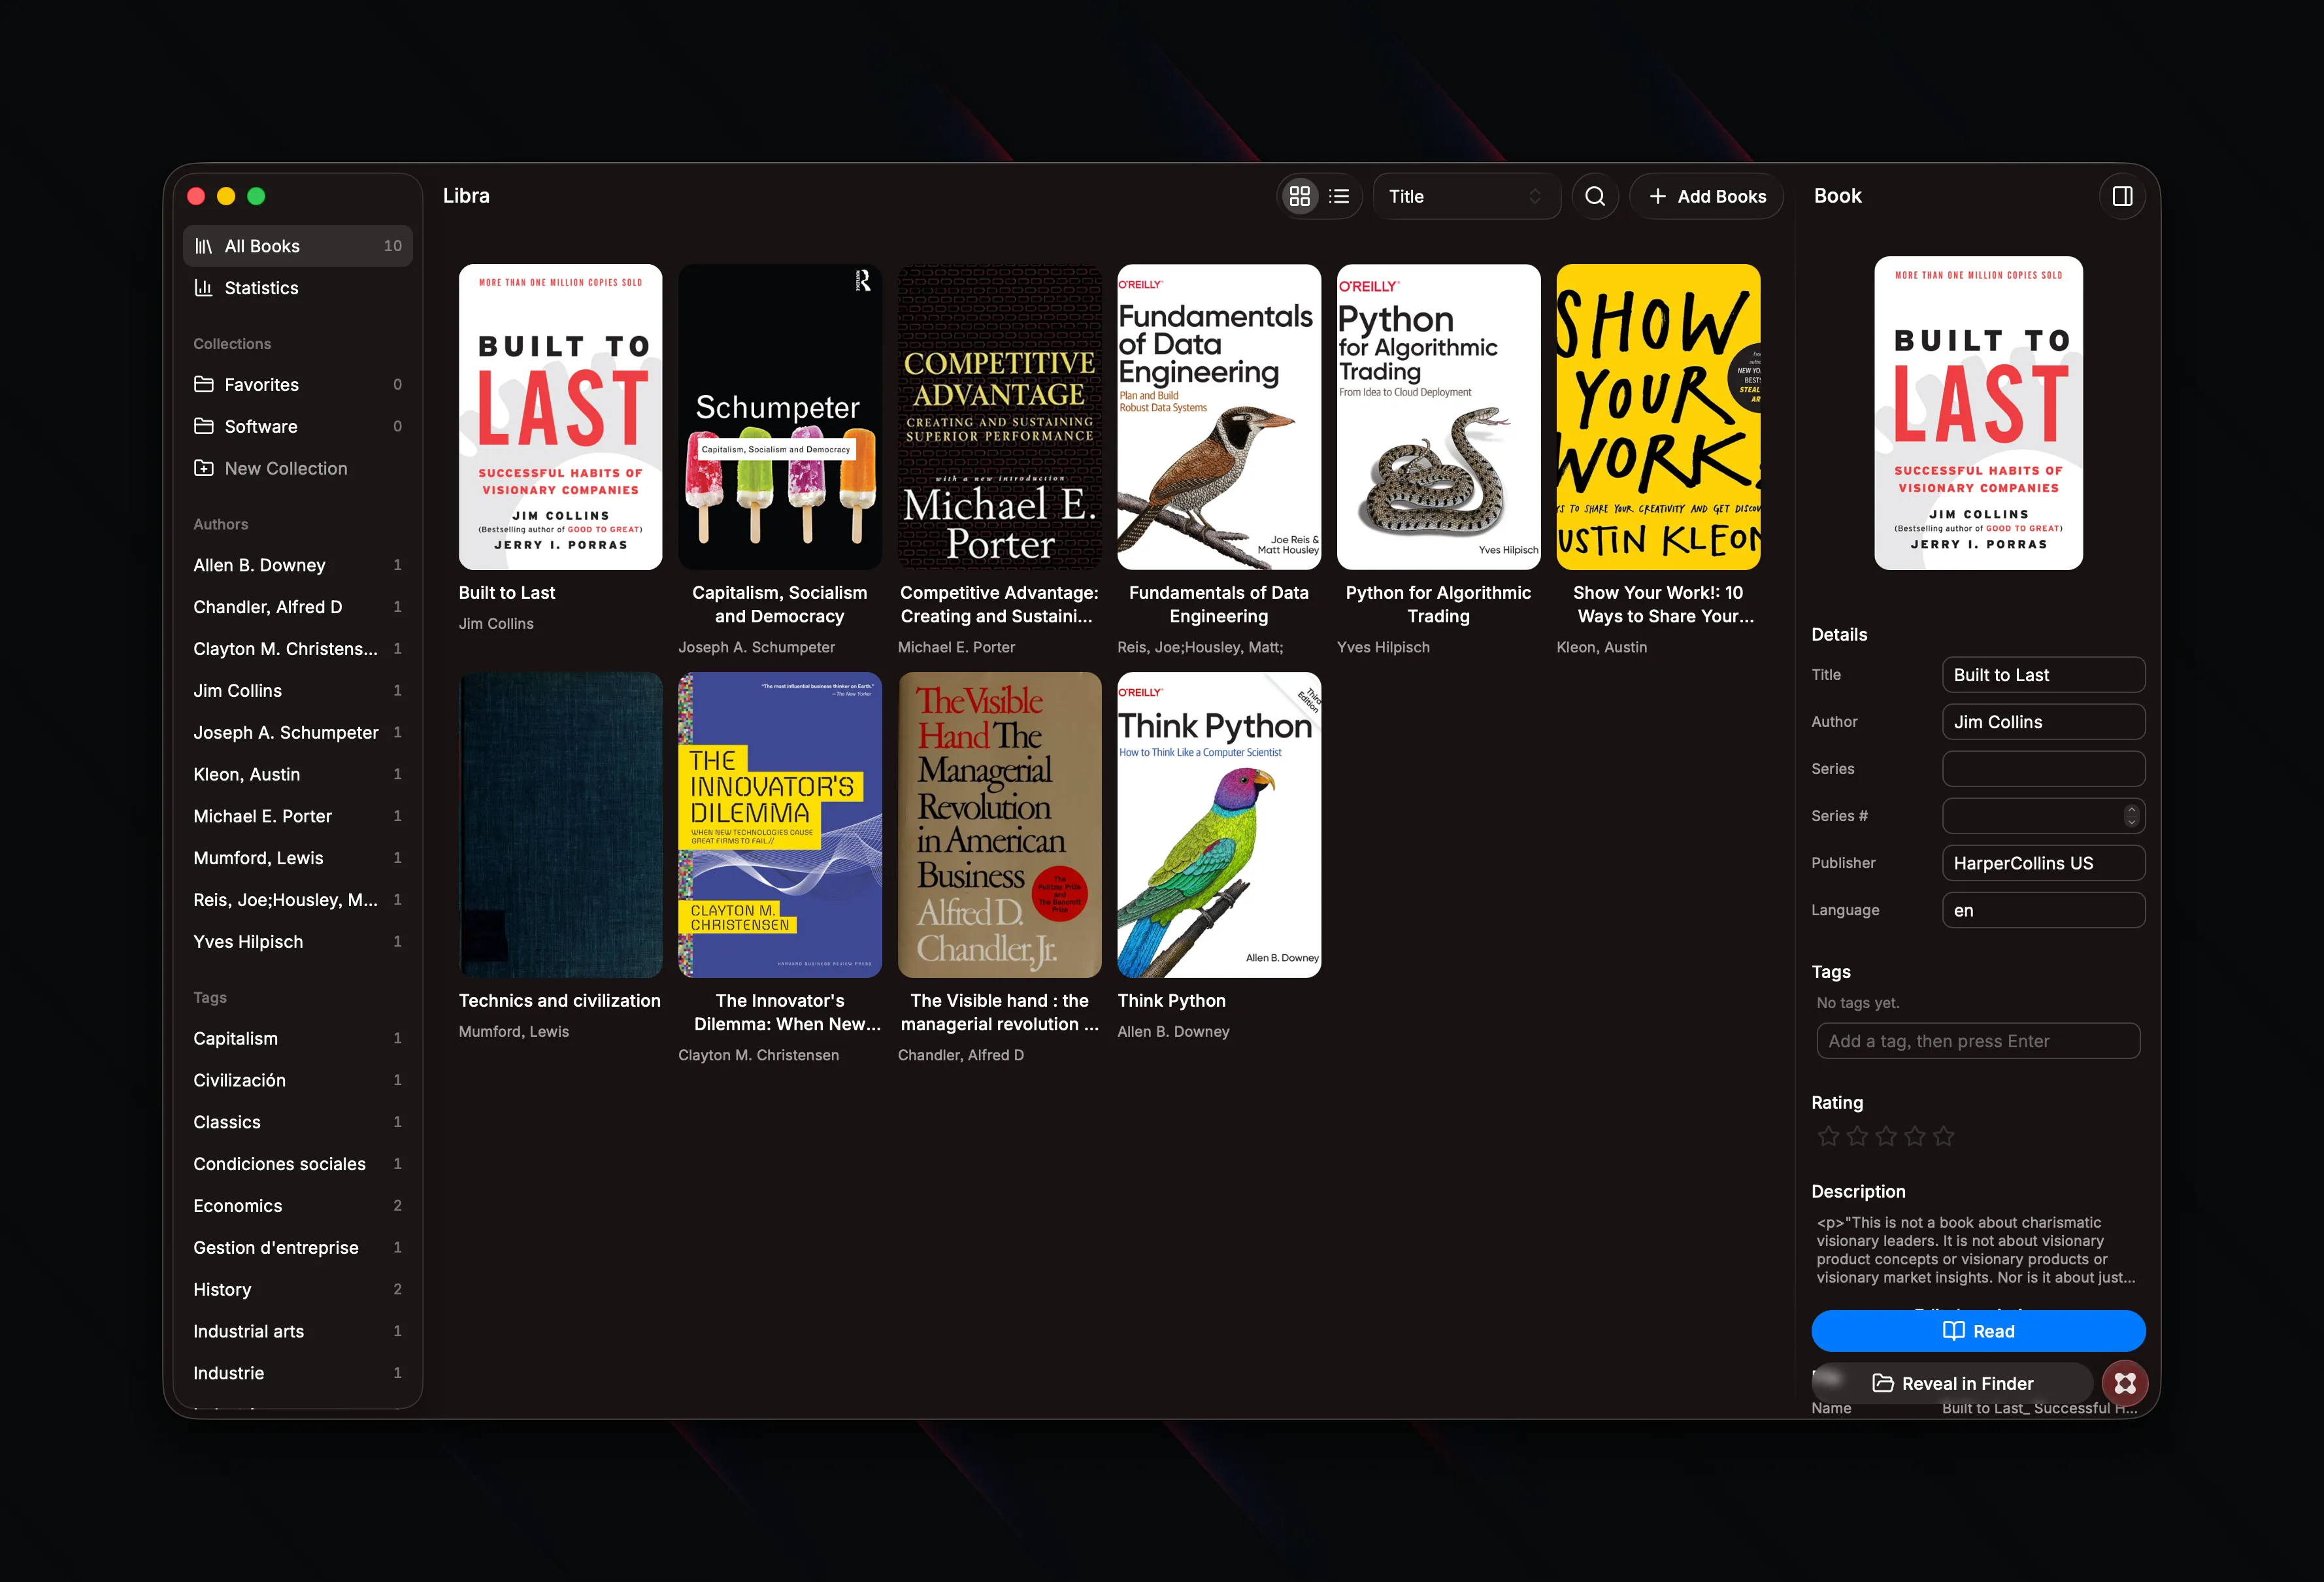Click the Add Books button
The height and width of the screenshot is (1582, 2324).
click(x=1707, y=196)
